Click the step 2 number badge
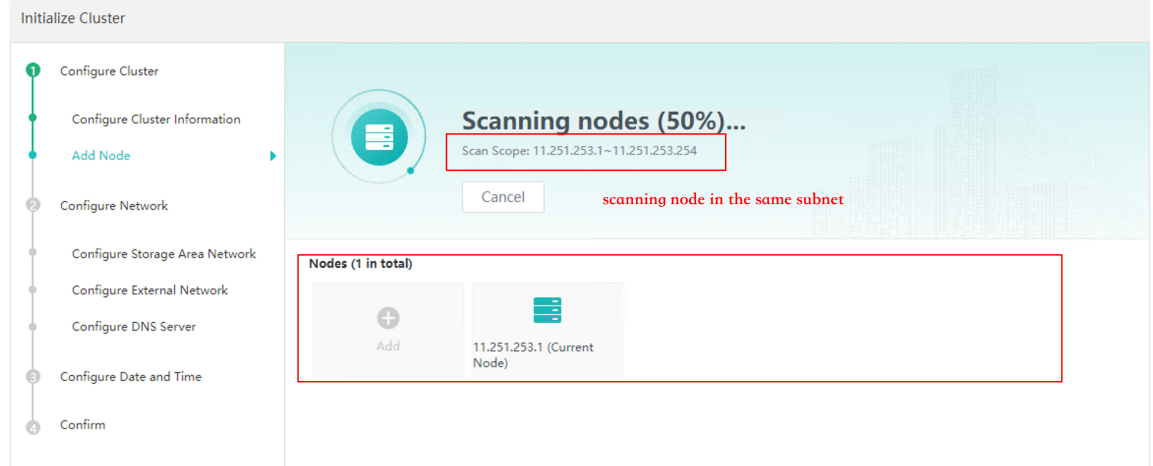The width and height of the screenshot is (1153, 466). tap(32, 205)
